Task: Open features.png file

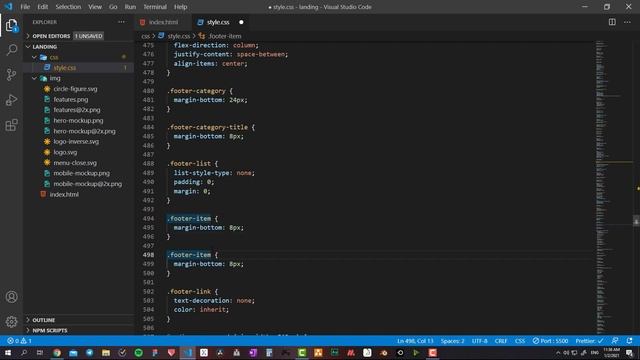Action: (x=71, y=99)
